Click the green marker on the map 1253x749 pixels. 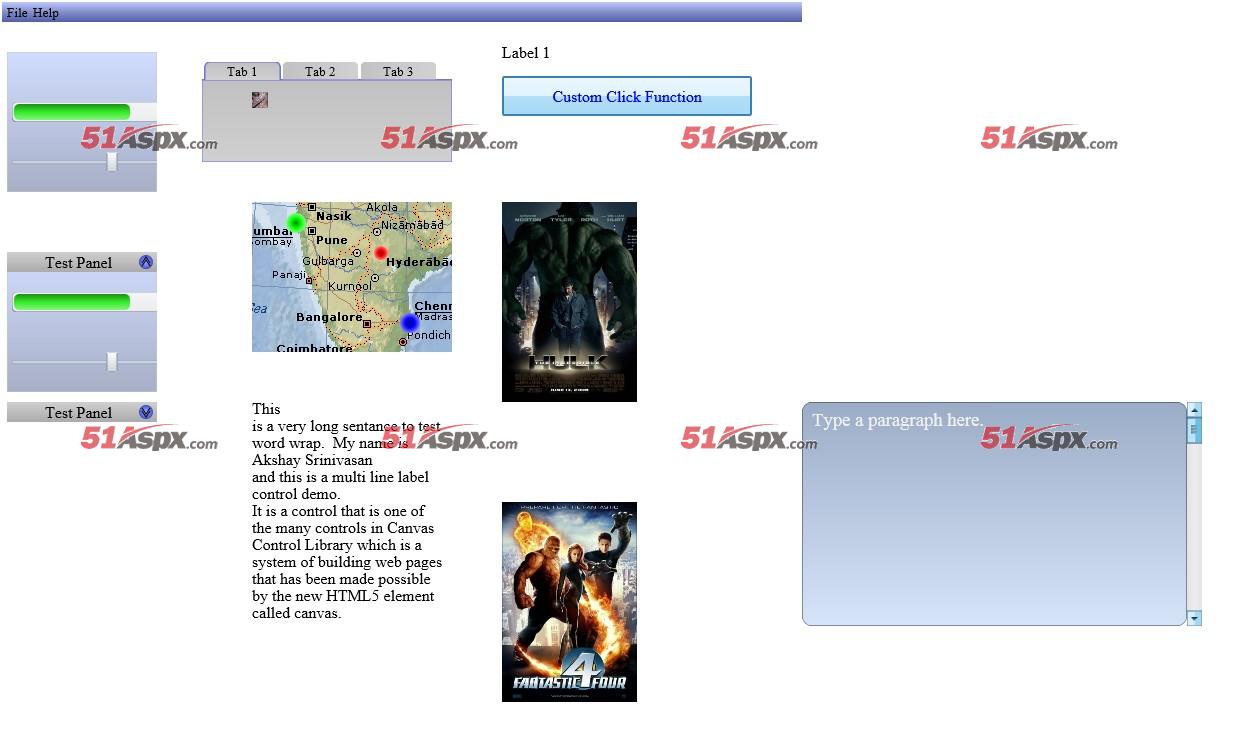tap(295, 222)
